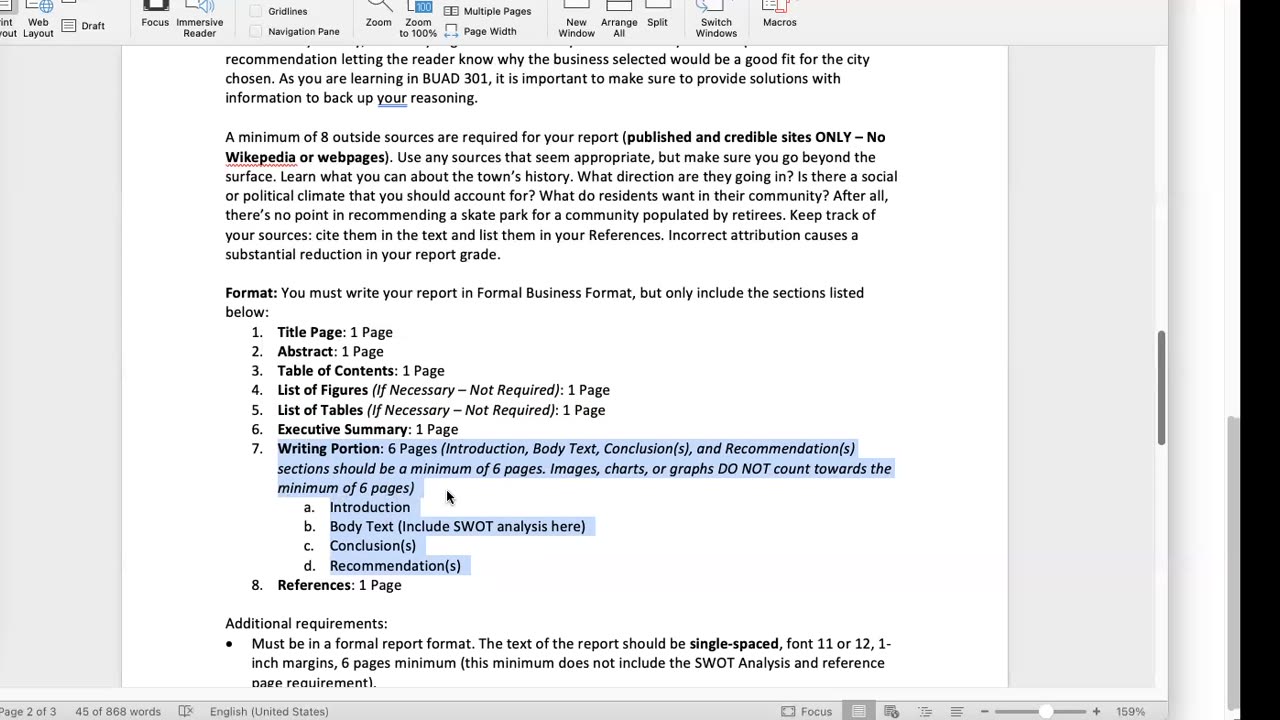Viewport: 1280px width, 720px height.
Task: Click the vertical document scrollbar thumb
Action: coord(1161,387)
